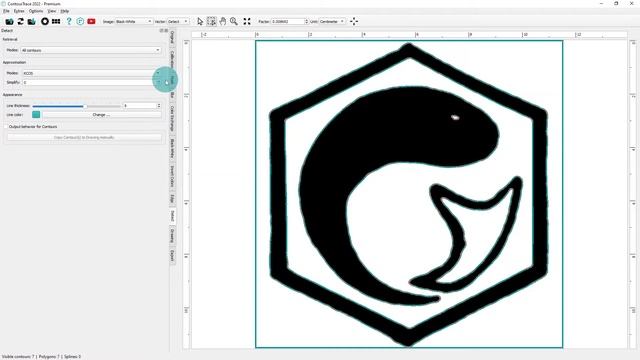Click the status bar contour count text
This screenshot has height=360, width=640.
click(x=42, y=356)
